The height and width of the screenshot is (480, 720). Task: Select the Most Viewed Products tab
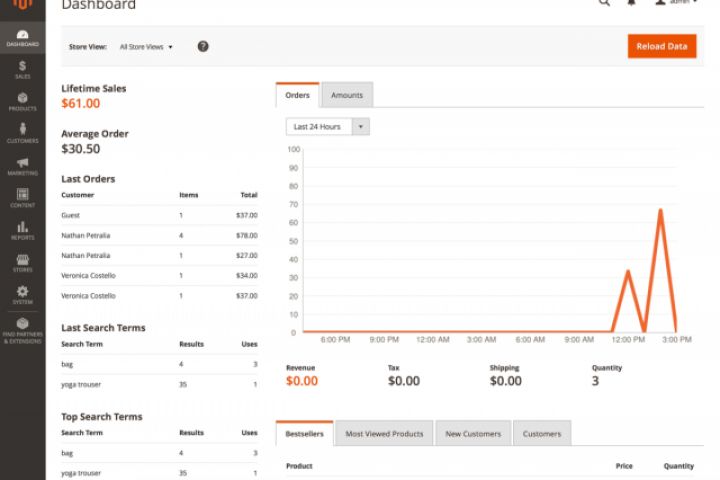coord(384,433)
